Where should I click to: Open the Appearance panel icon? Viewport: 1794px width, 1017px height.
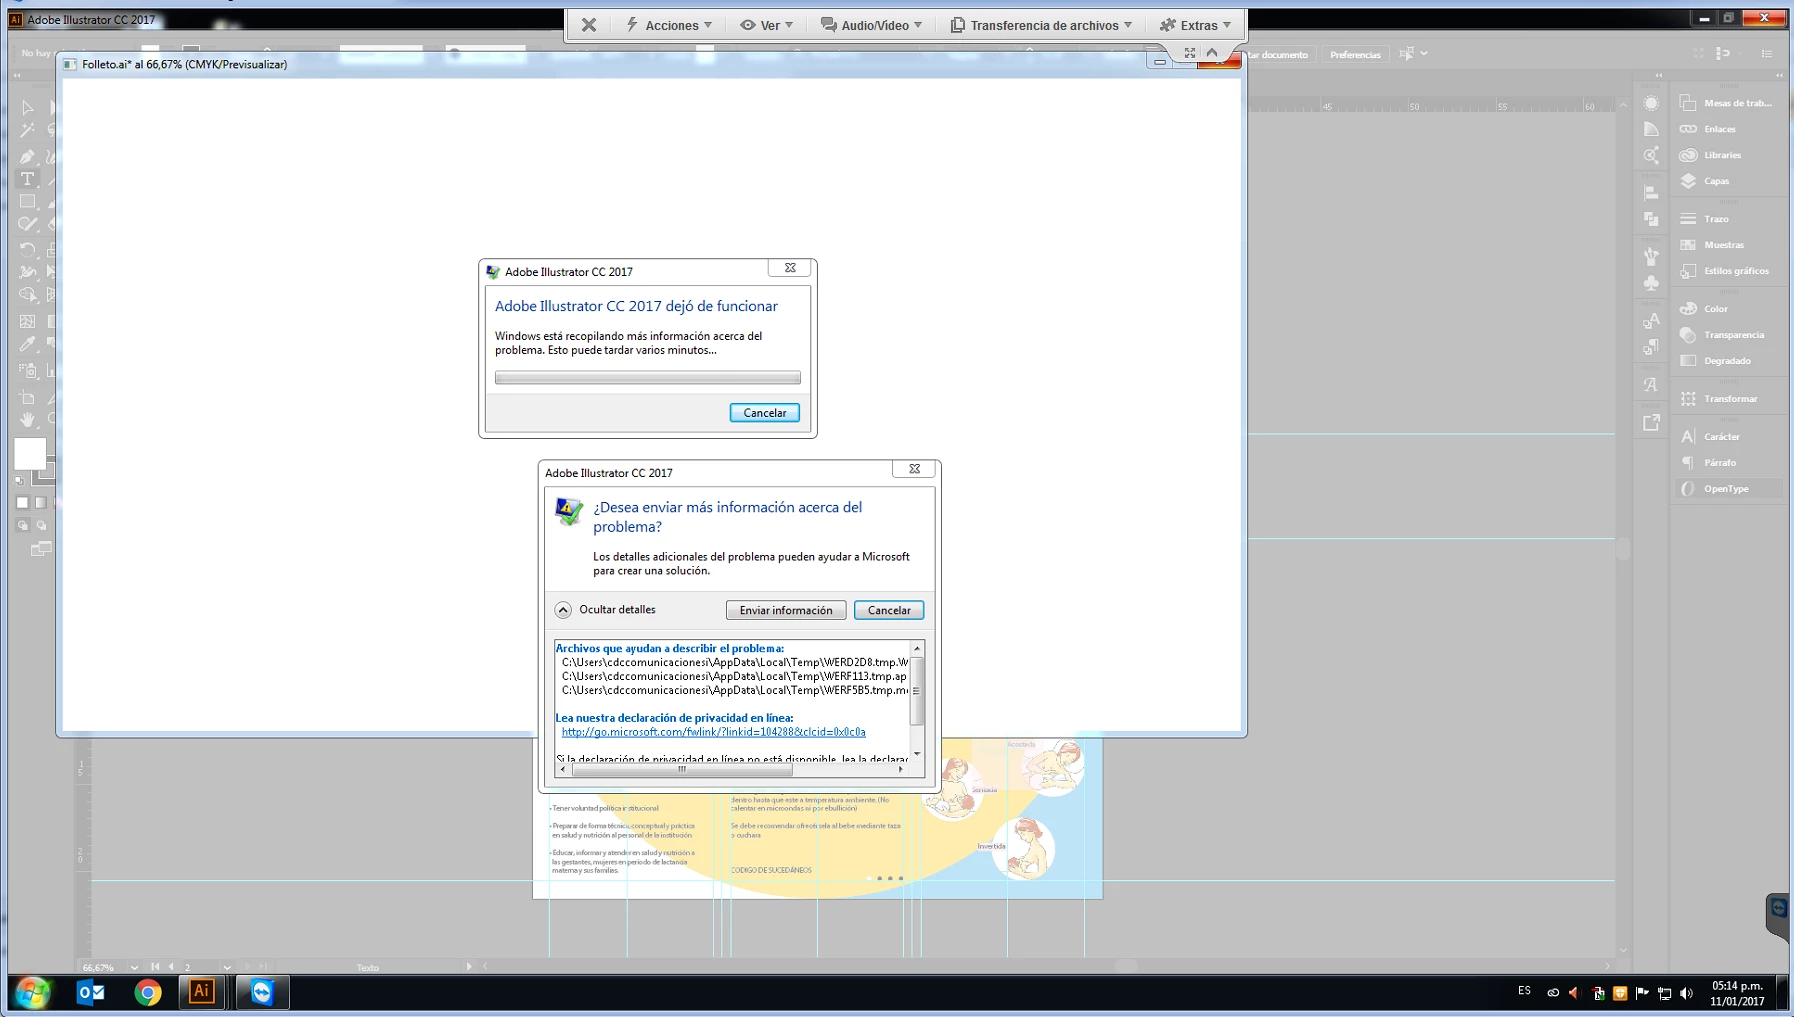click(x=1651, y=103)
